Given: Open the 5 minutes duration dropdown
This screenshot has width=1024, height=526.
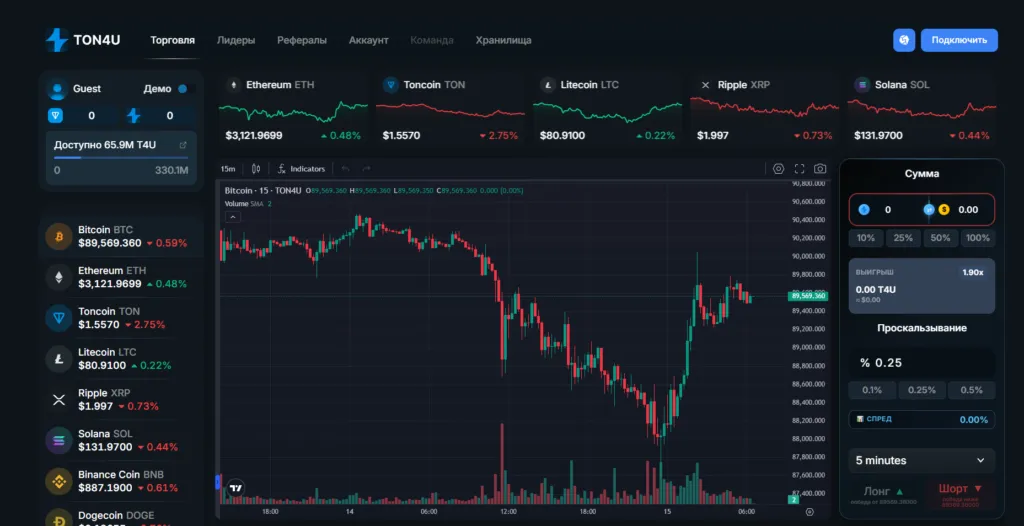Looking at the screenshot, I should 921,461.
